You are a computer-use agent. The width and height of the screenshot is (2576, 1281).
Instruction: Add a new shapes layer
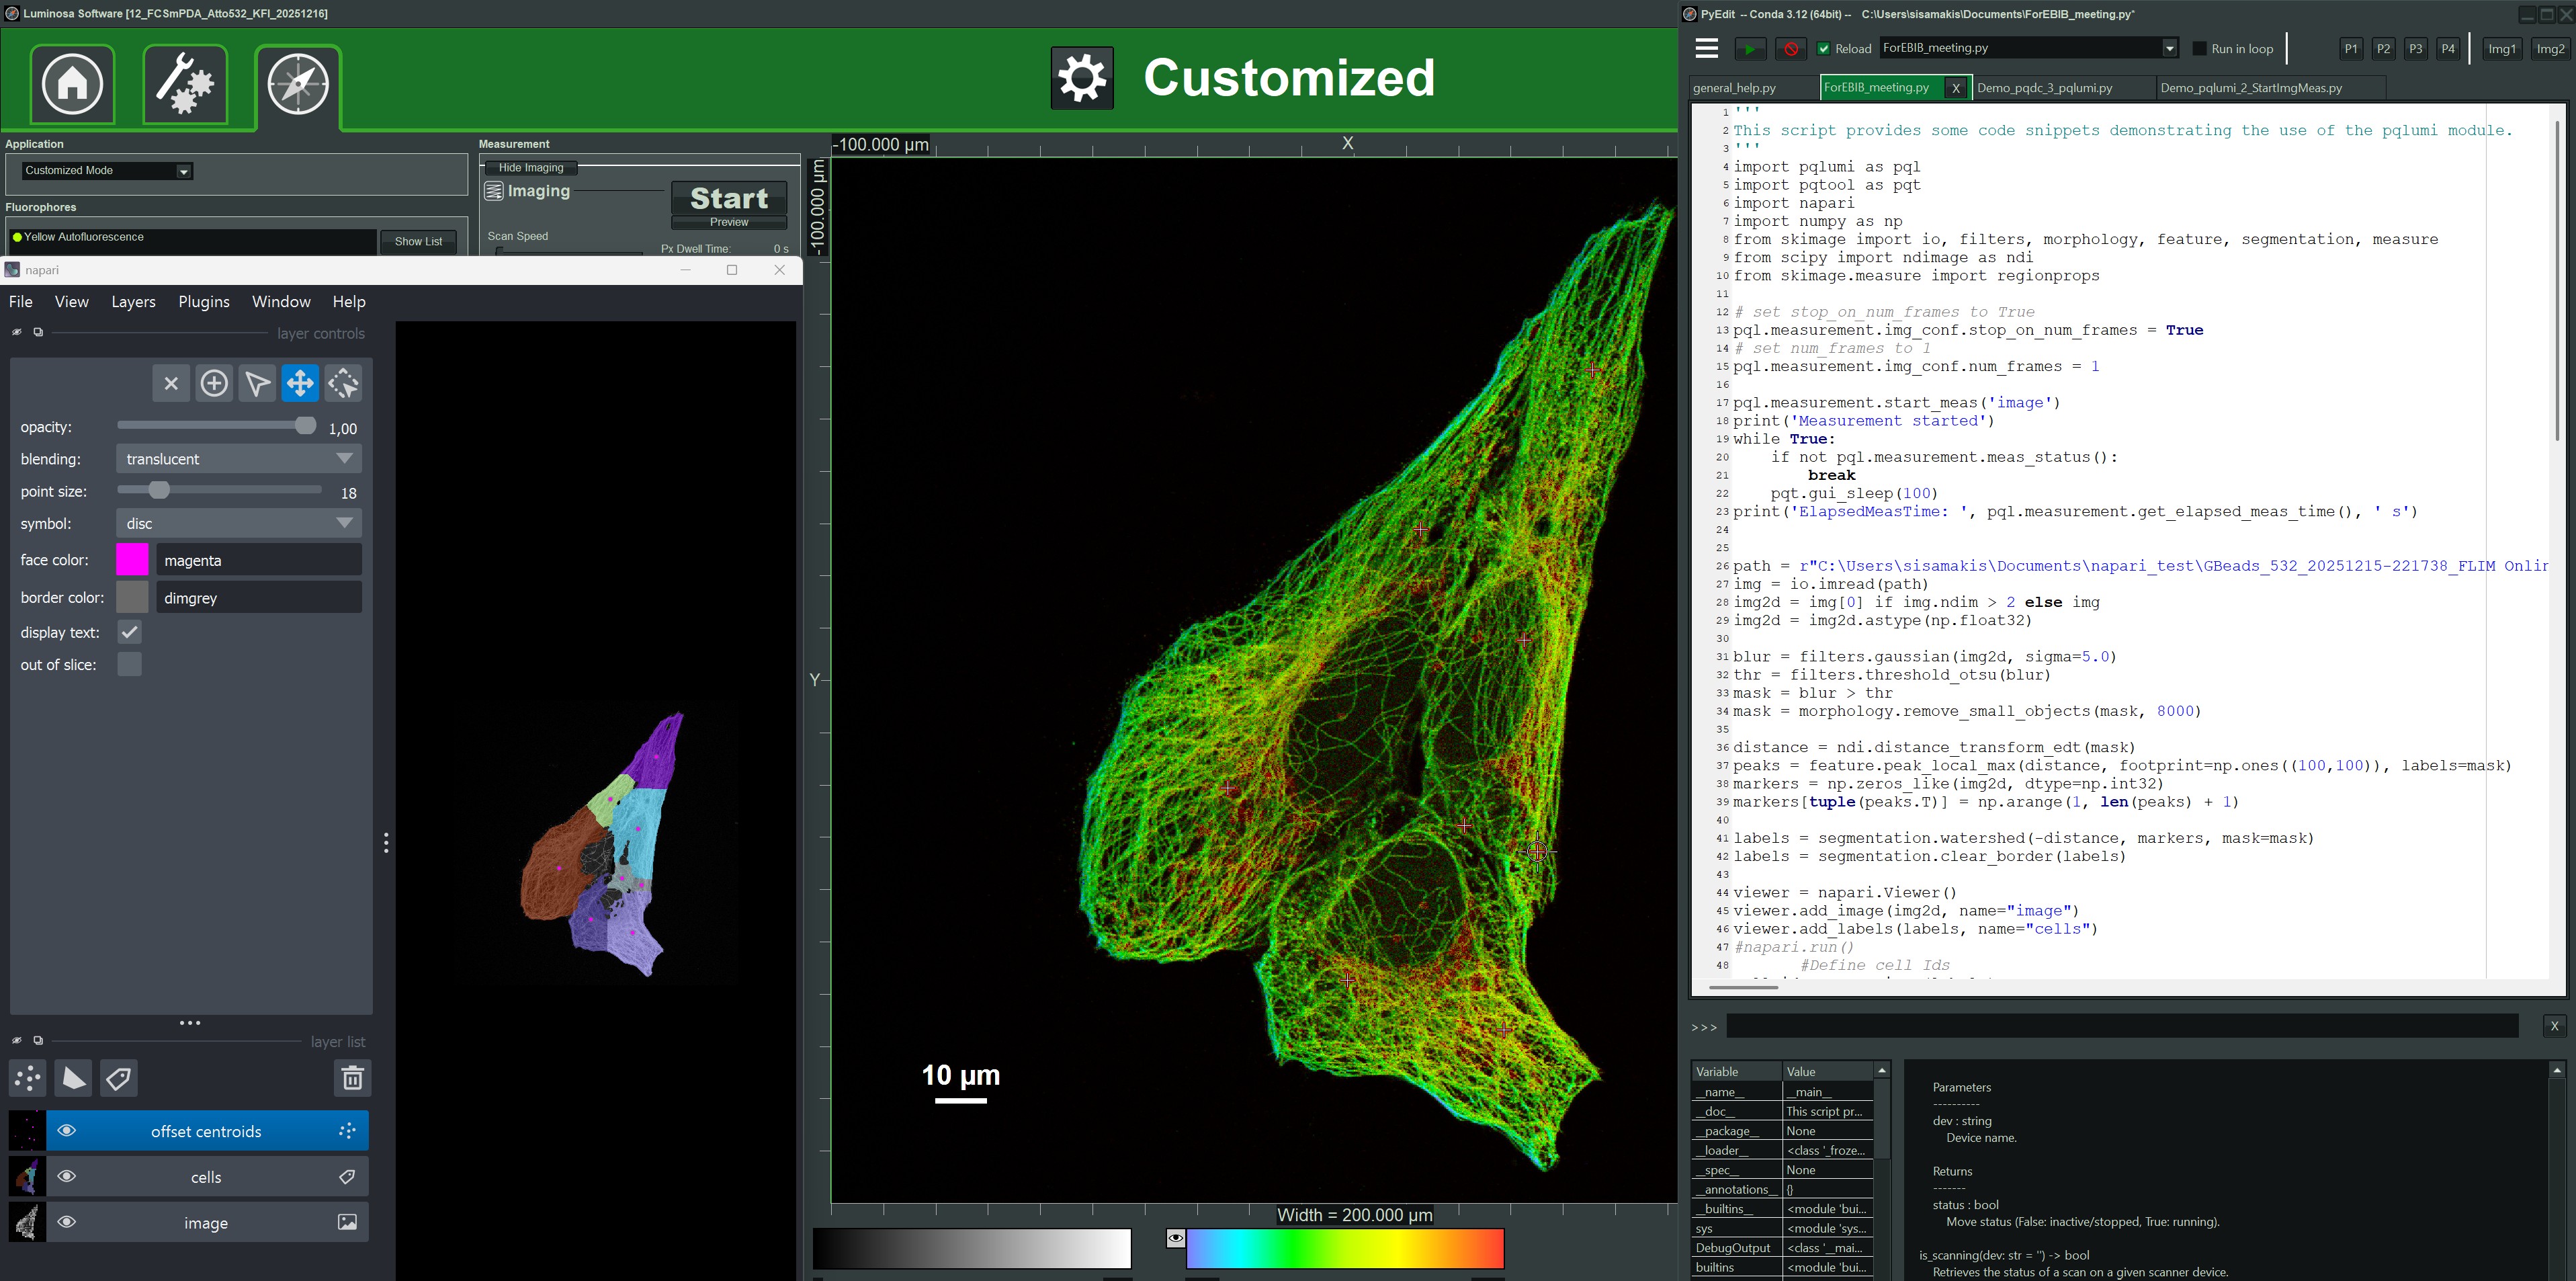pyautogui.click(x=73, y=1078)
